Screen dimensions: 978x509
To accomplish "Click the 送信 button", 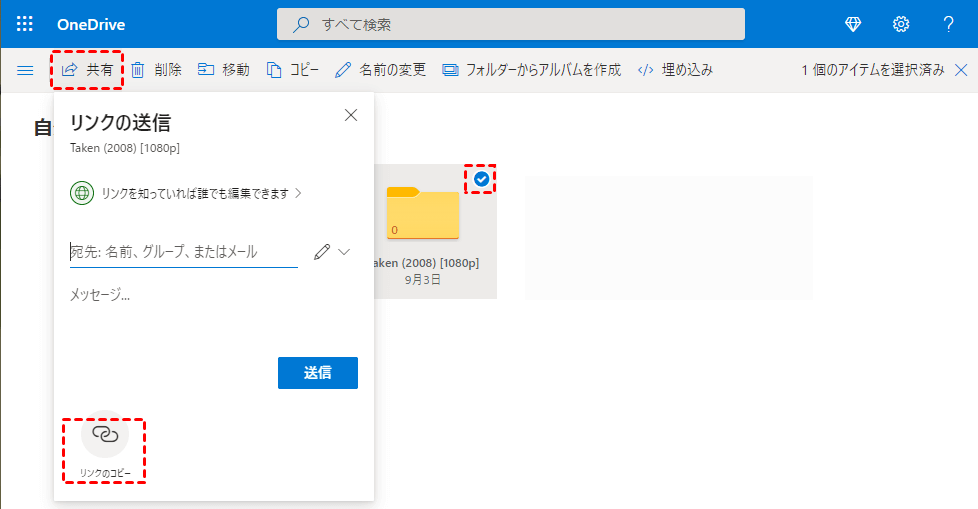I will point(317,373).
